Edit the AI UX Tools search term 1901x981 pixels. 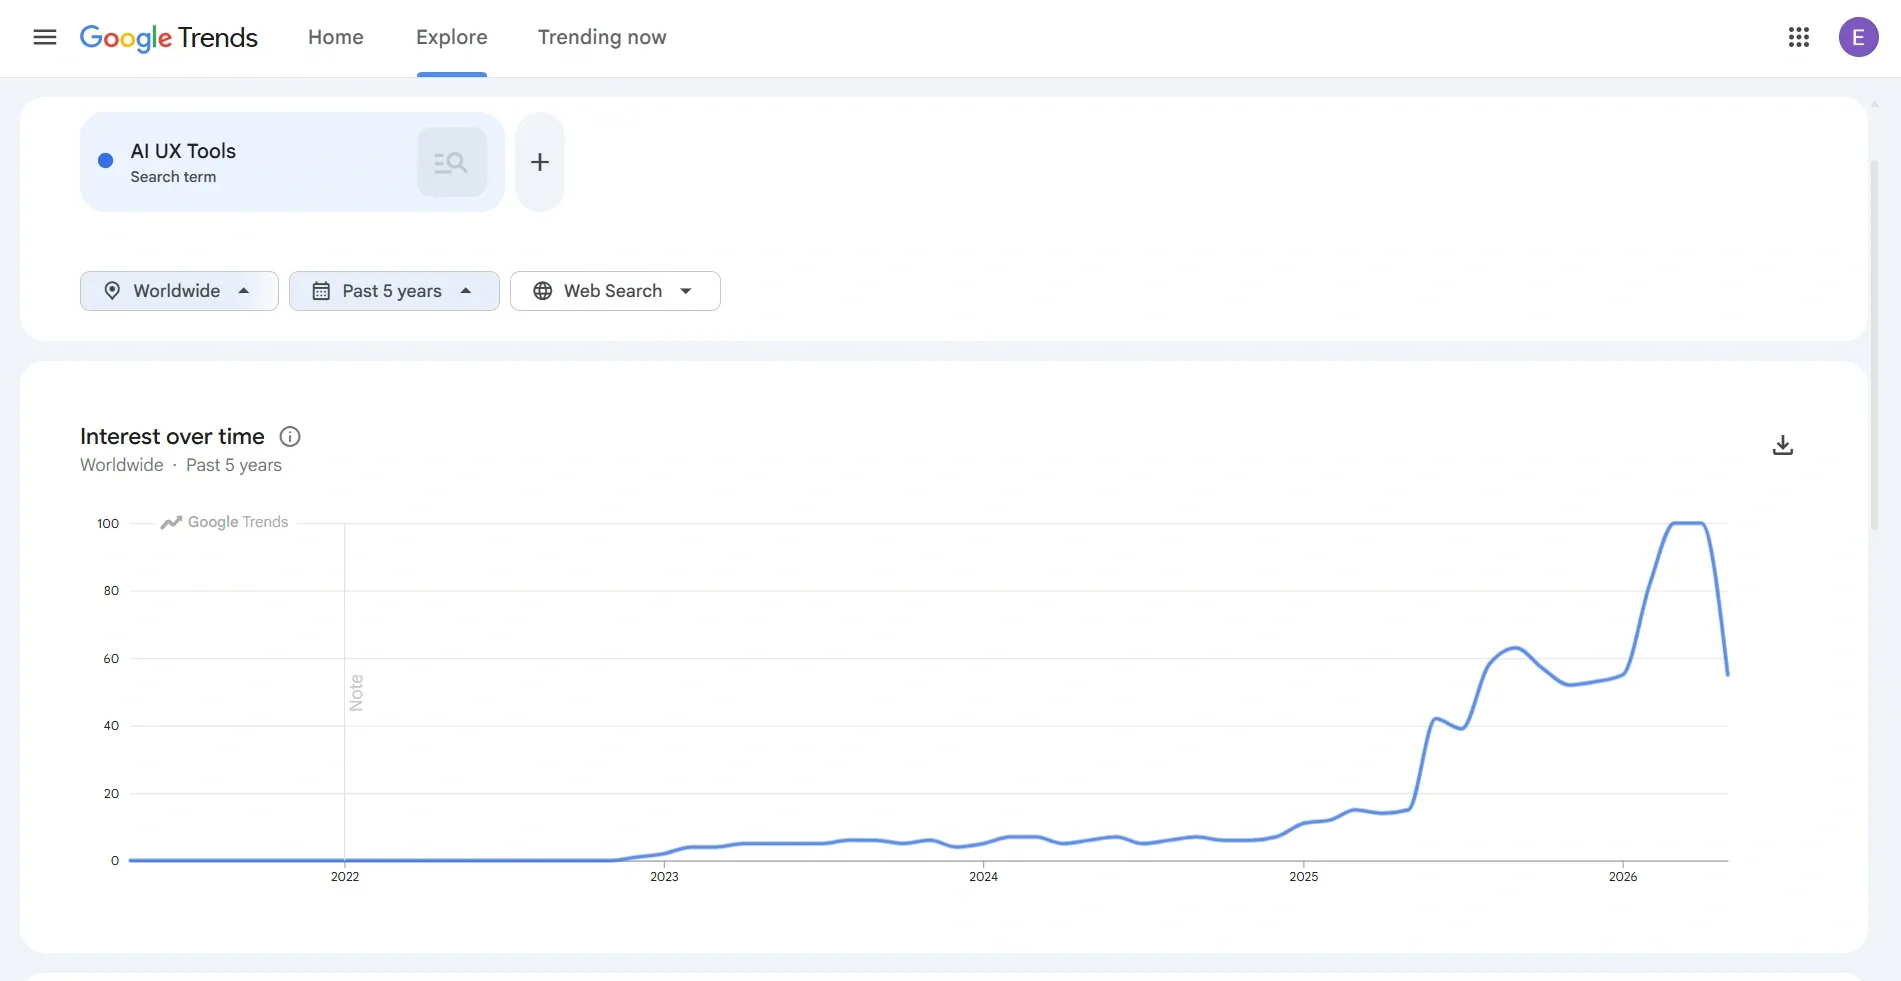(x=183, y=151)
